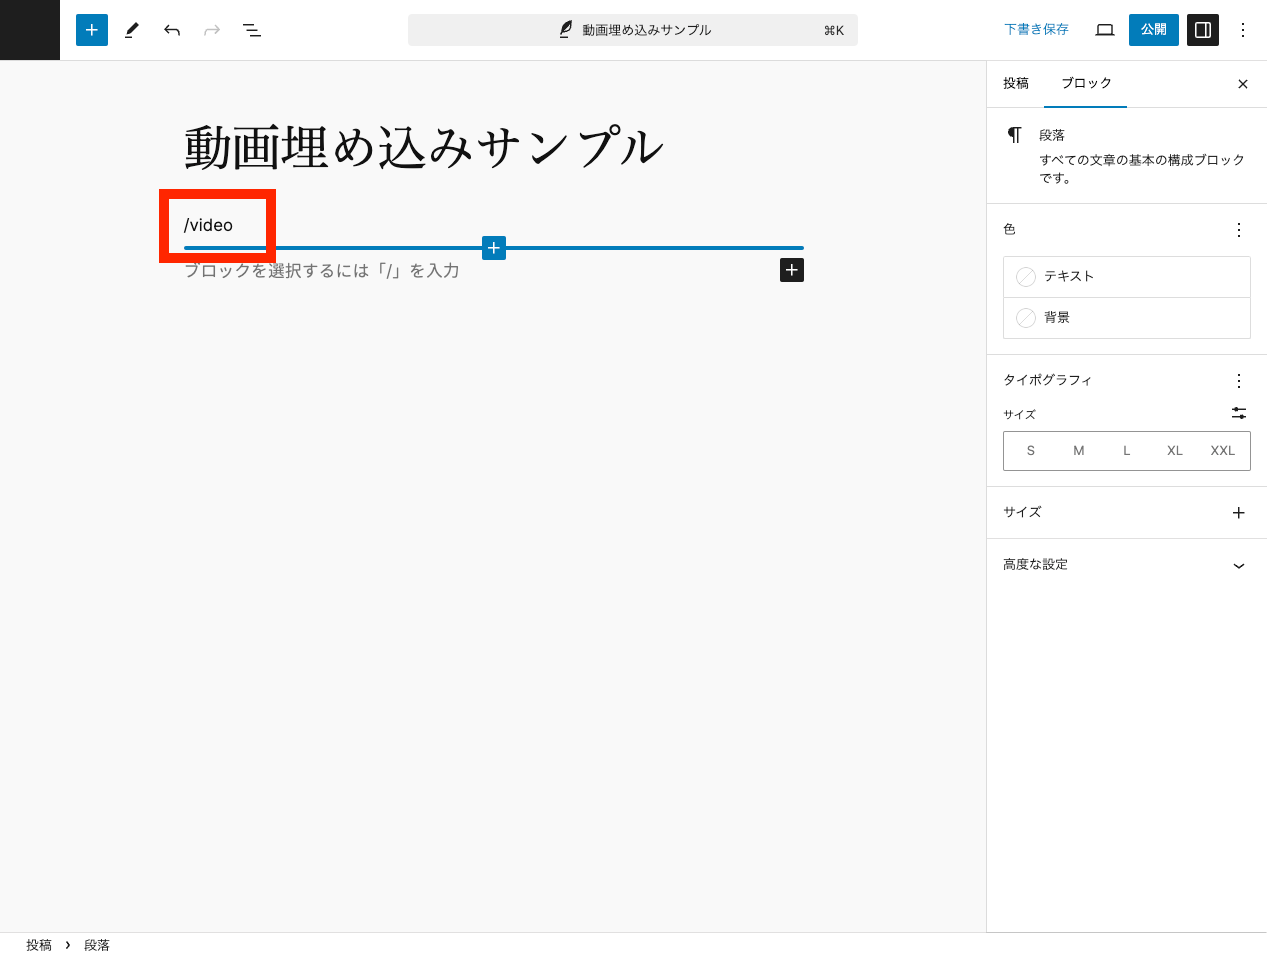Click the black site icon at top-left

pos(30,30)
